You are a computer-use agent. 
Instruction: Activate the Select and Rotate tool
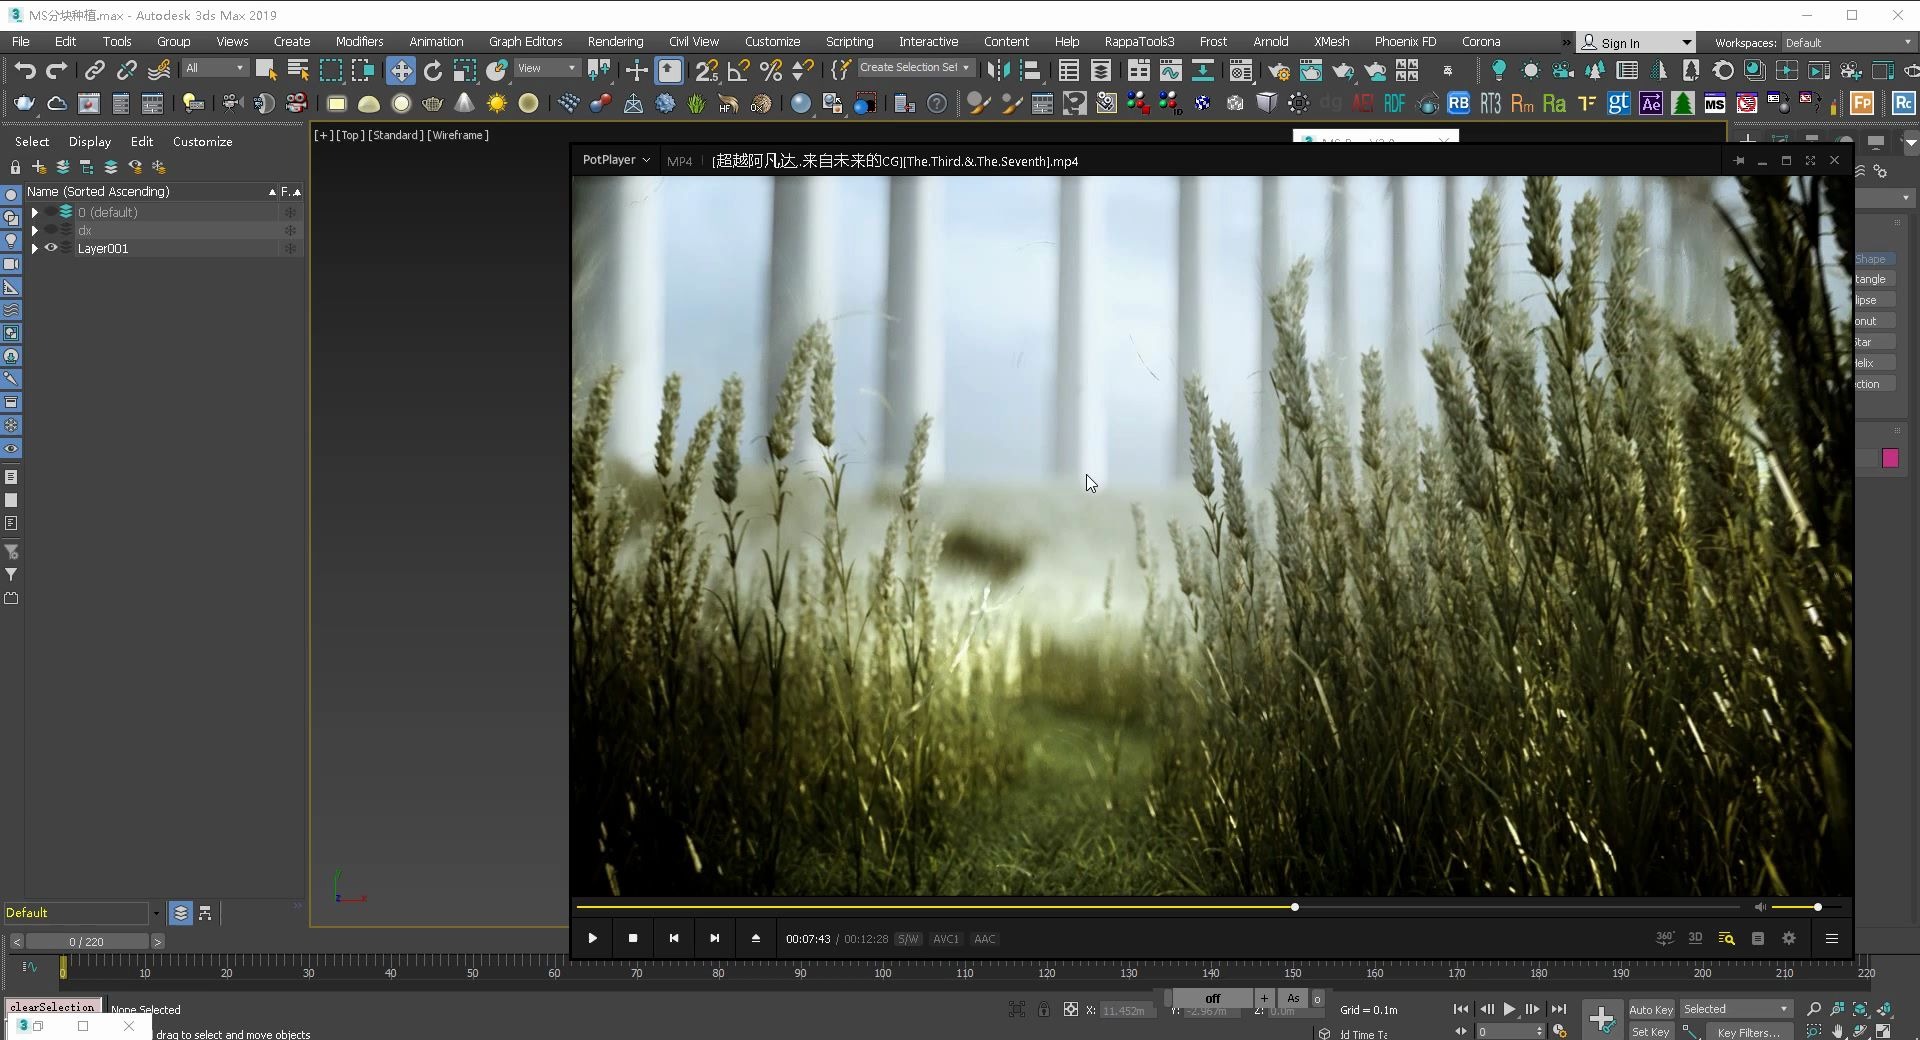click(433, 70)
